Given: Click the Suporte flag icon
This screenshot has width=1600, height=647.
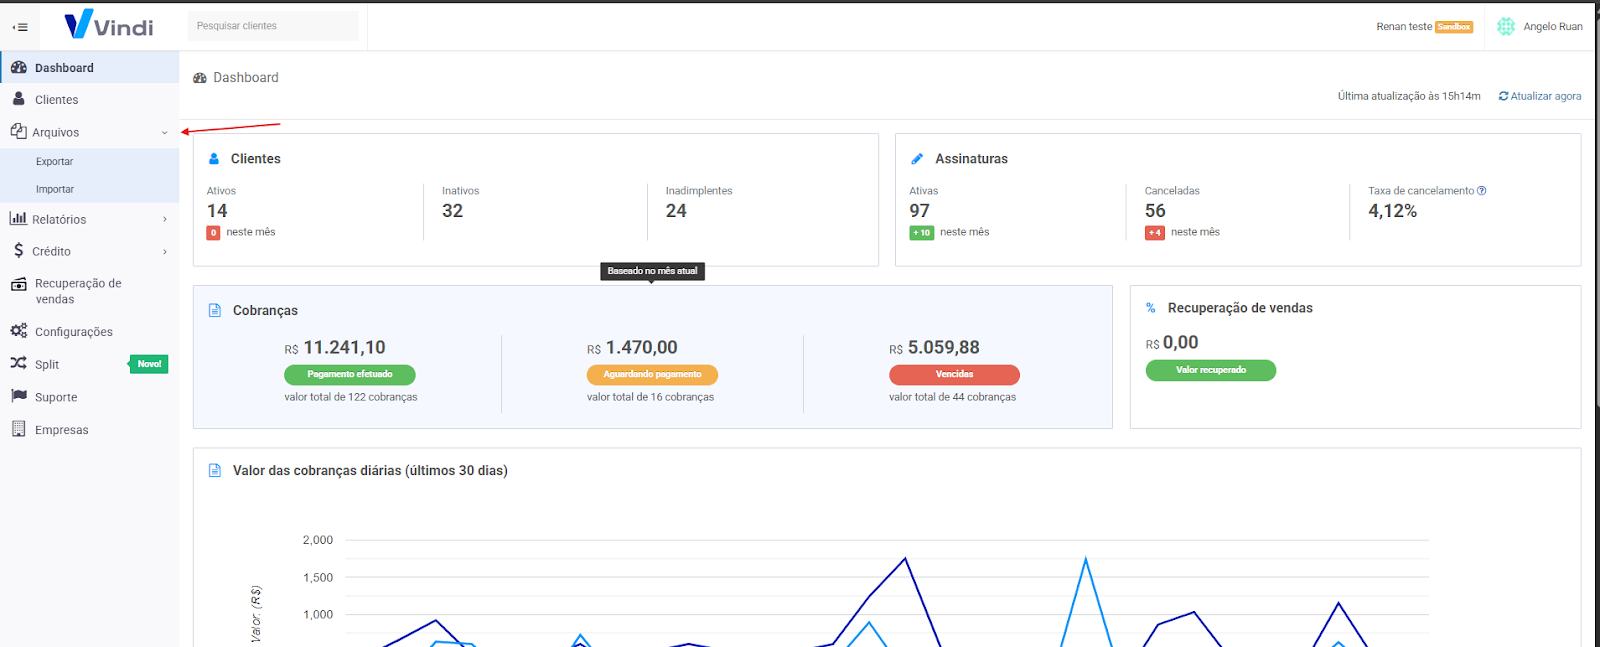Looking at the screenshot, I should pyautogui.click(x=18, y=396).
